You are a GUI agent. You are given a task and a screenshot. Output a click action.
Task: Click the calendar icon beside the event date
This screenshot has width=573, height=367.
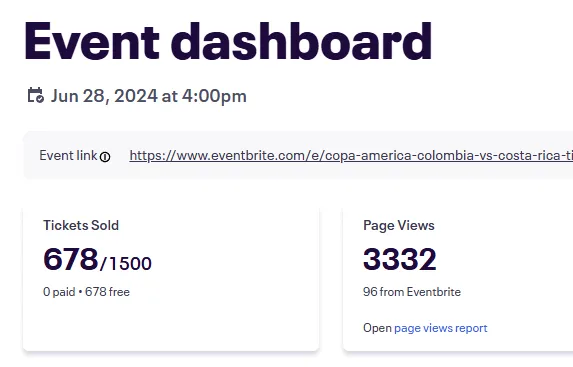36,95
